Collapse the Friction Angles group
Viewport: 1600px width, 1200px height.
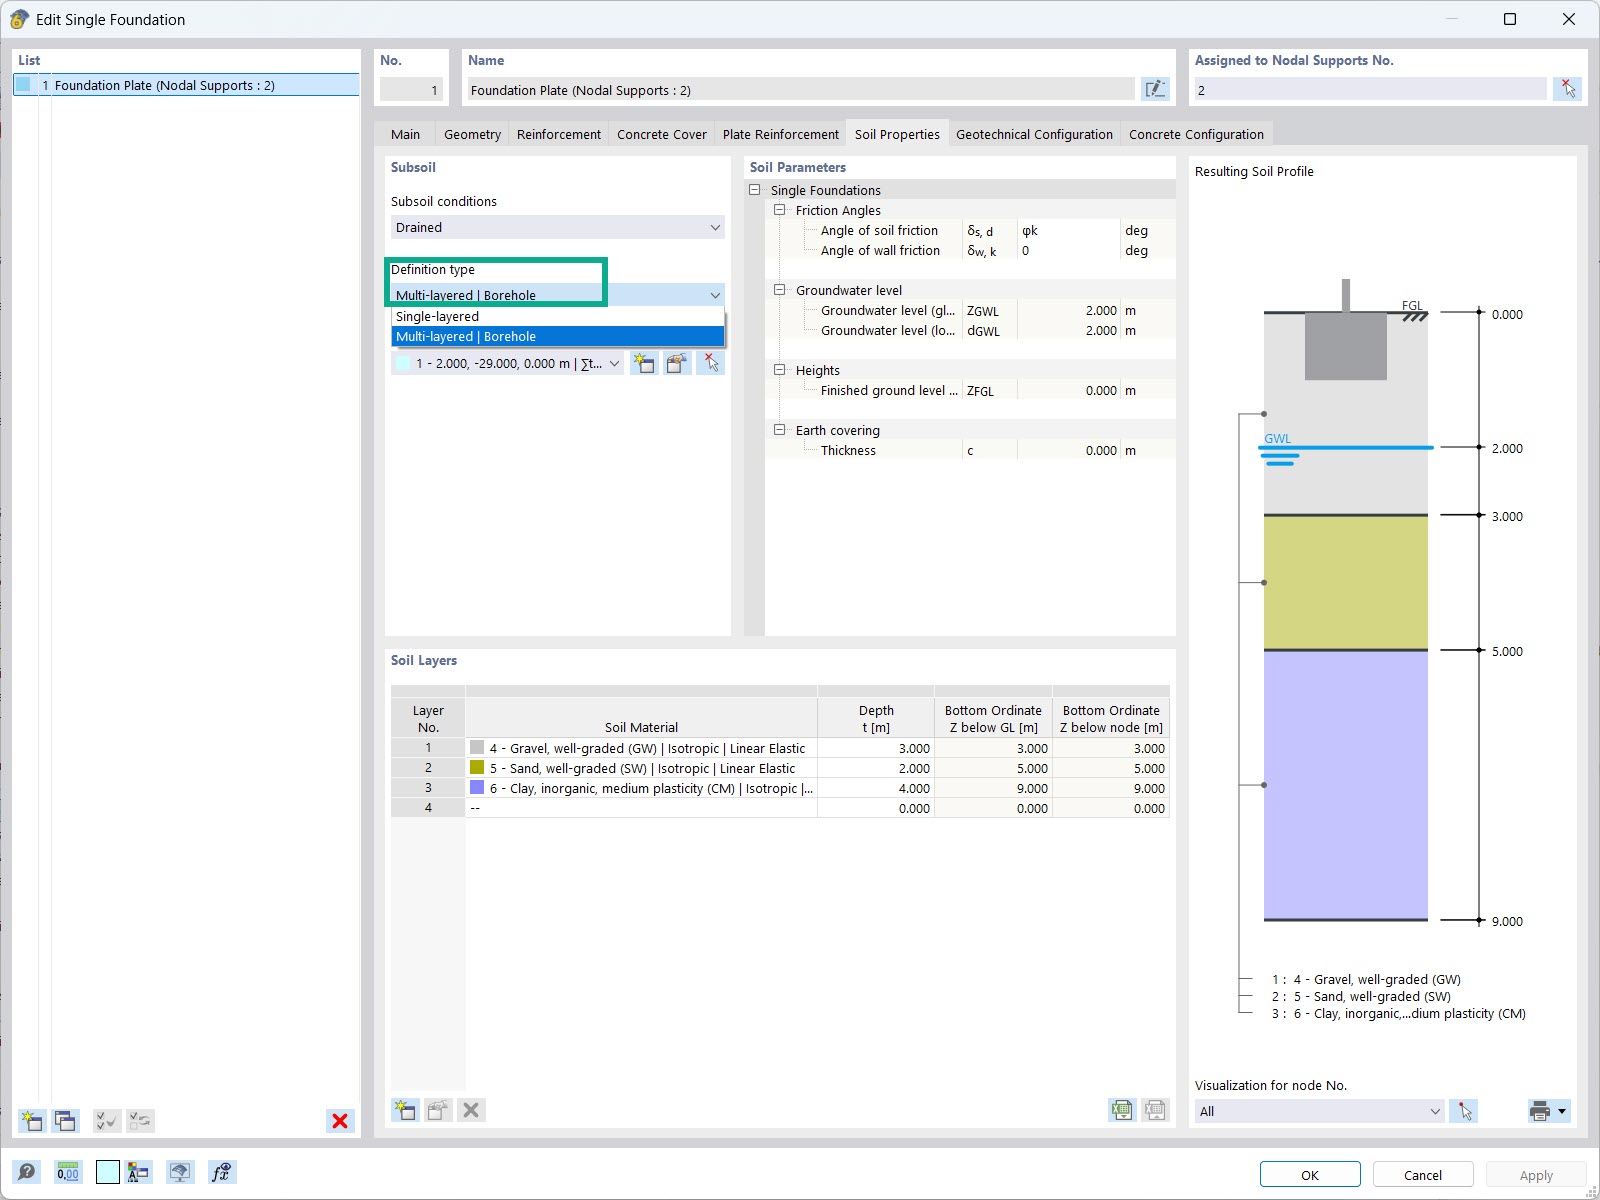point(780,210)
